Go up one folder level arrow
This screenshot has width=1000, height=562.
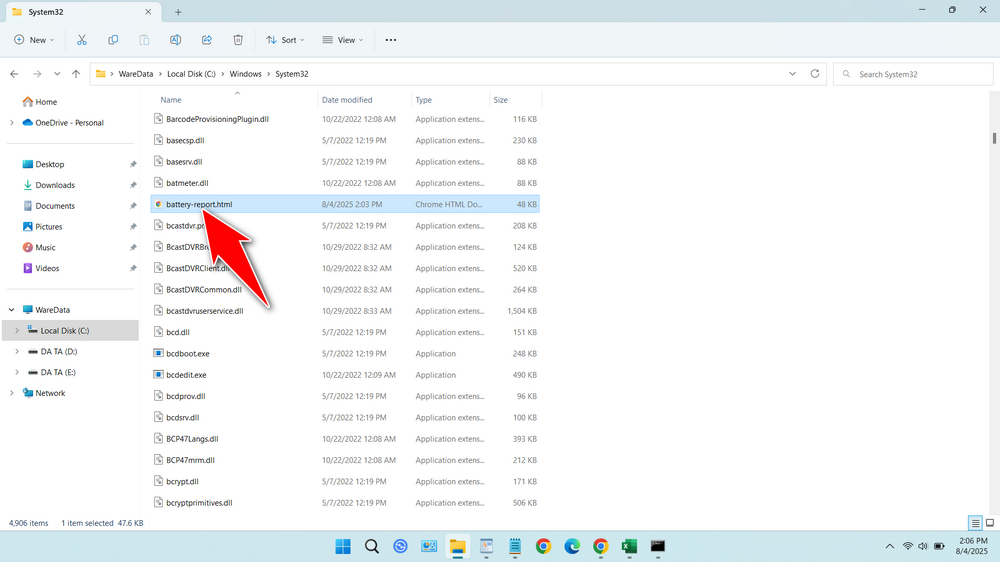76,74
